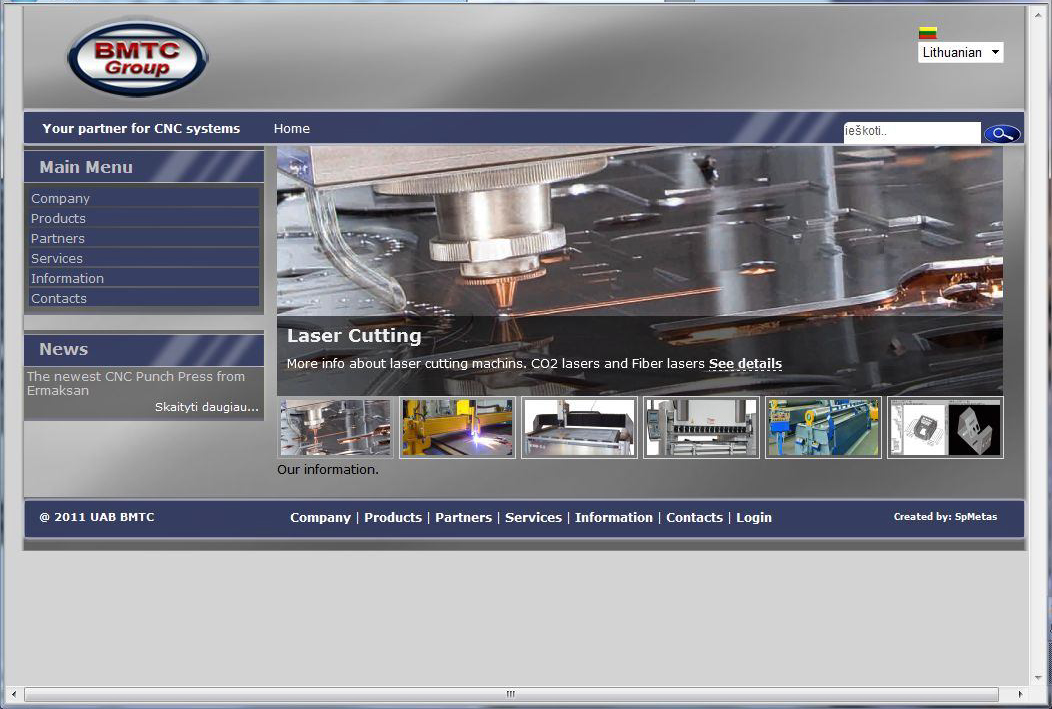Select the yellow plasma cutter thumbnail

point(457,428)
